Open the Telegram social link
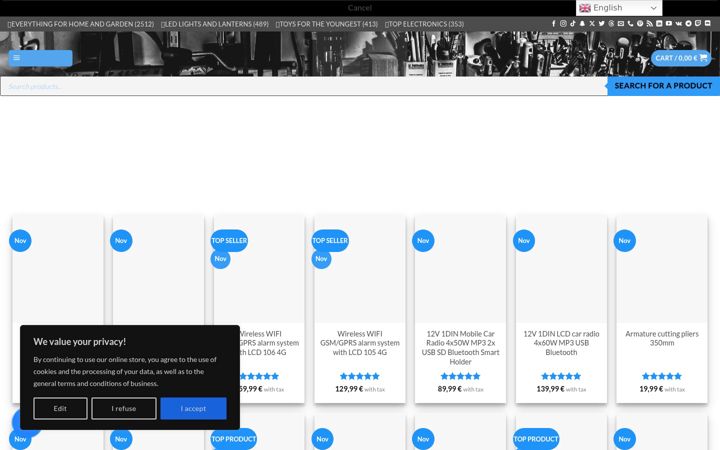 tap(688, 23)
